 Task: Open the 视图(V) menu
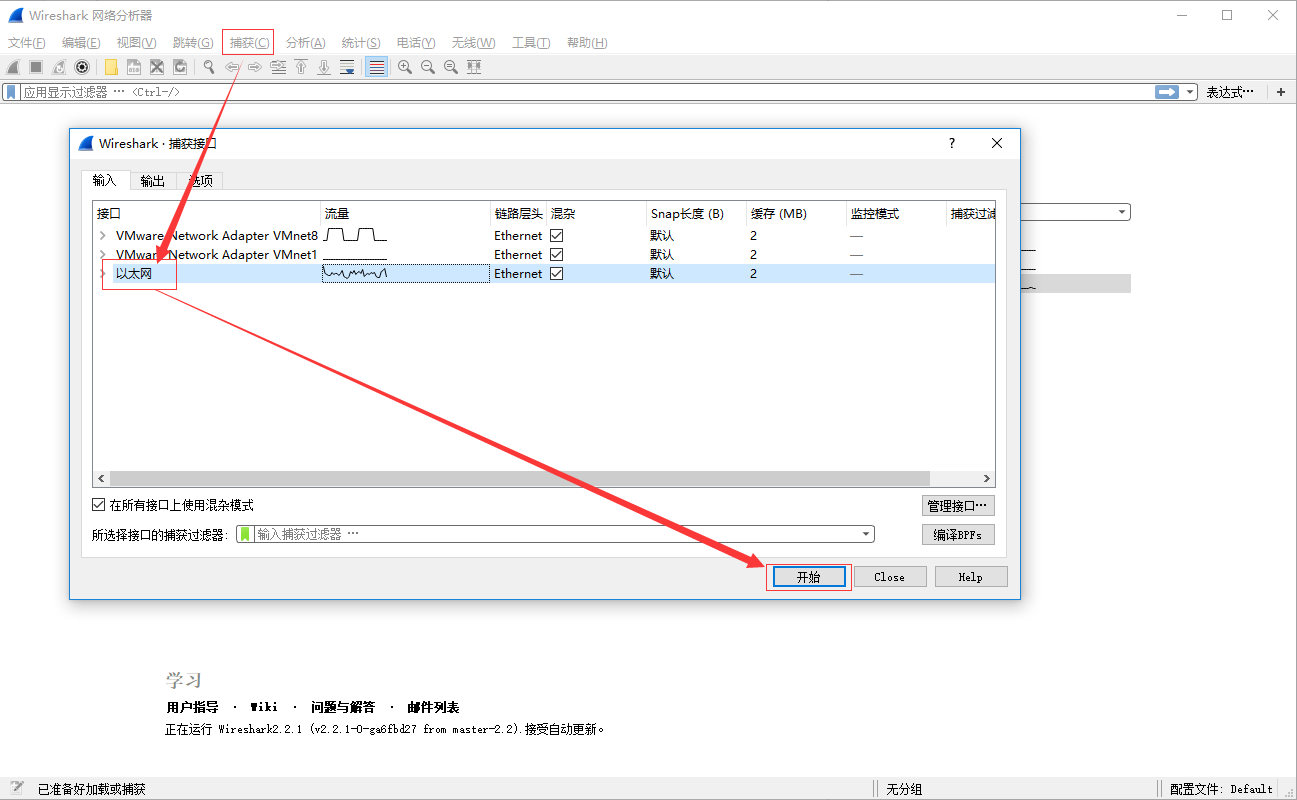[x=136, y=42]
